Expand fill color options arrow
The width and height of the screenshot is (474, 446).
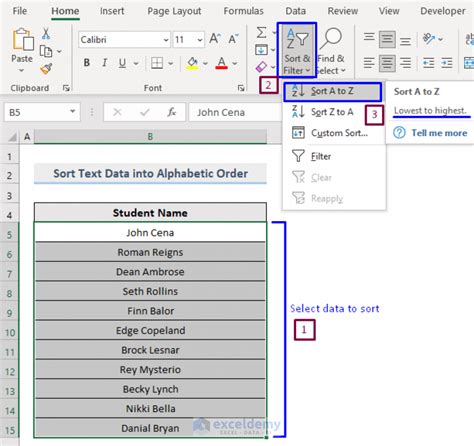[205, 63]
